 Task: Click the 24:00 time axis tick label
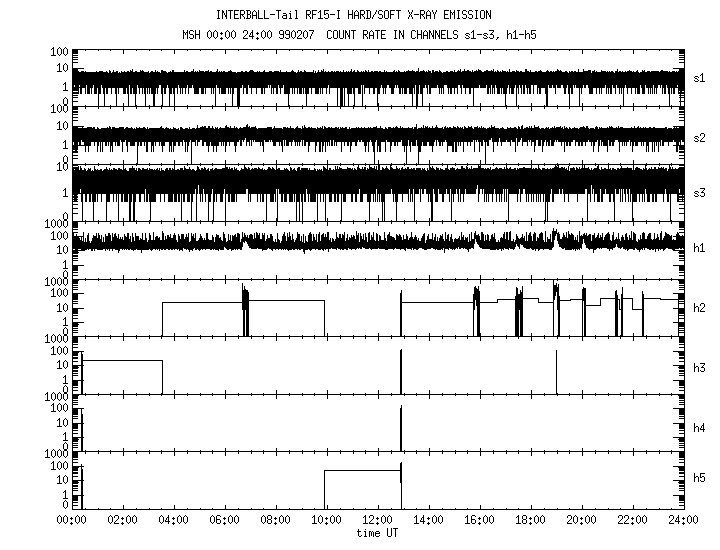point(682,520)
